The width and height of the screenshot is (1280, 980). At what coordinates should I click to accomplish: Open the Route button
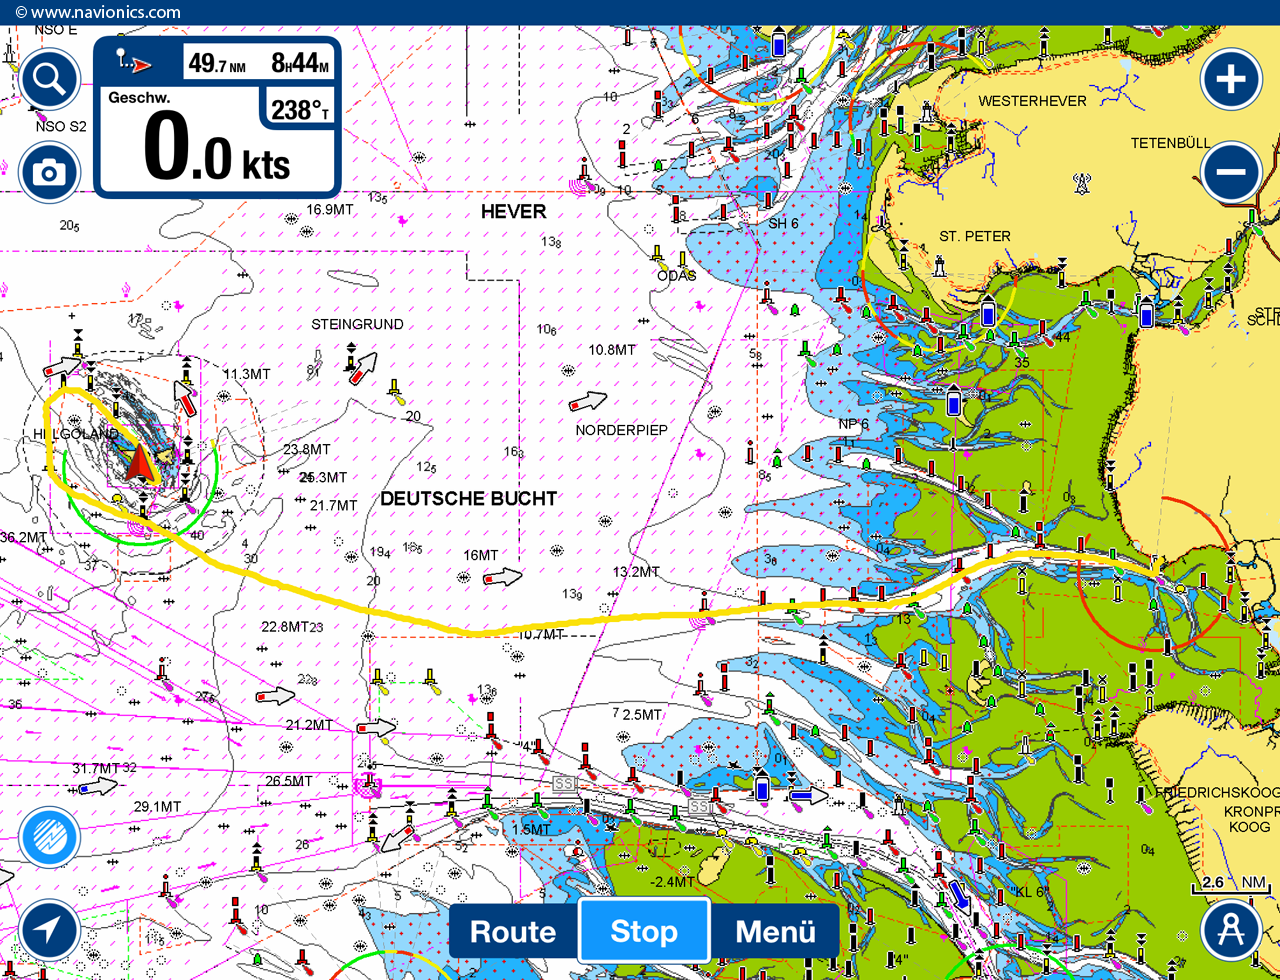tap(513, 932)
